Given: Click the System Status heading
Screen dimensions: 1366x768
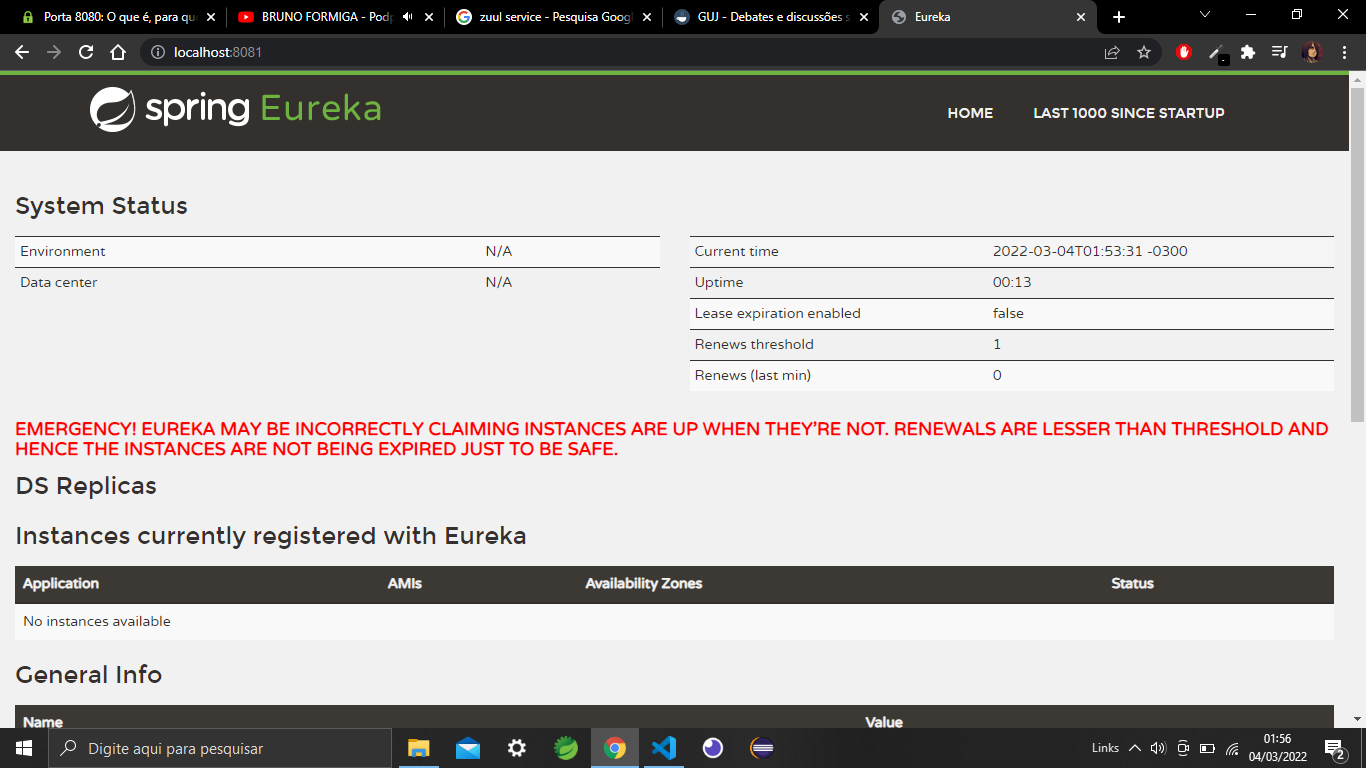Looking at the screenshot, I should click(102, 206).
